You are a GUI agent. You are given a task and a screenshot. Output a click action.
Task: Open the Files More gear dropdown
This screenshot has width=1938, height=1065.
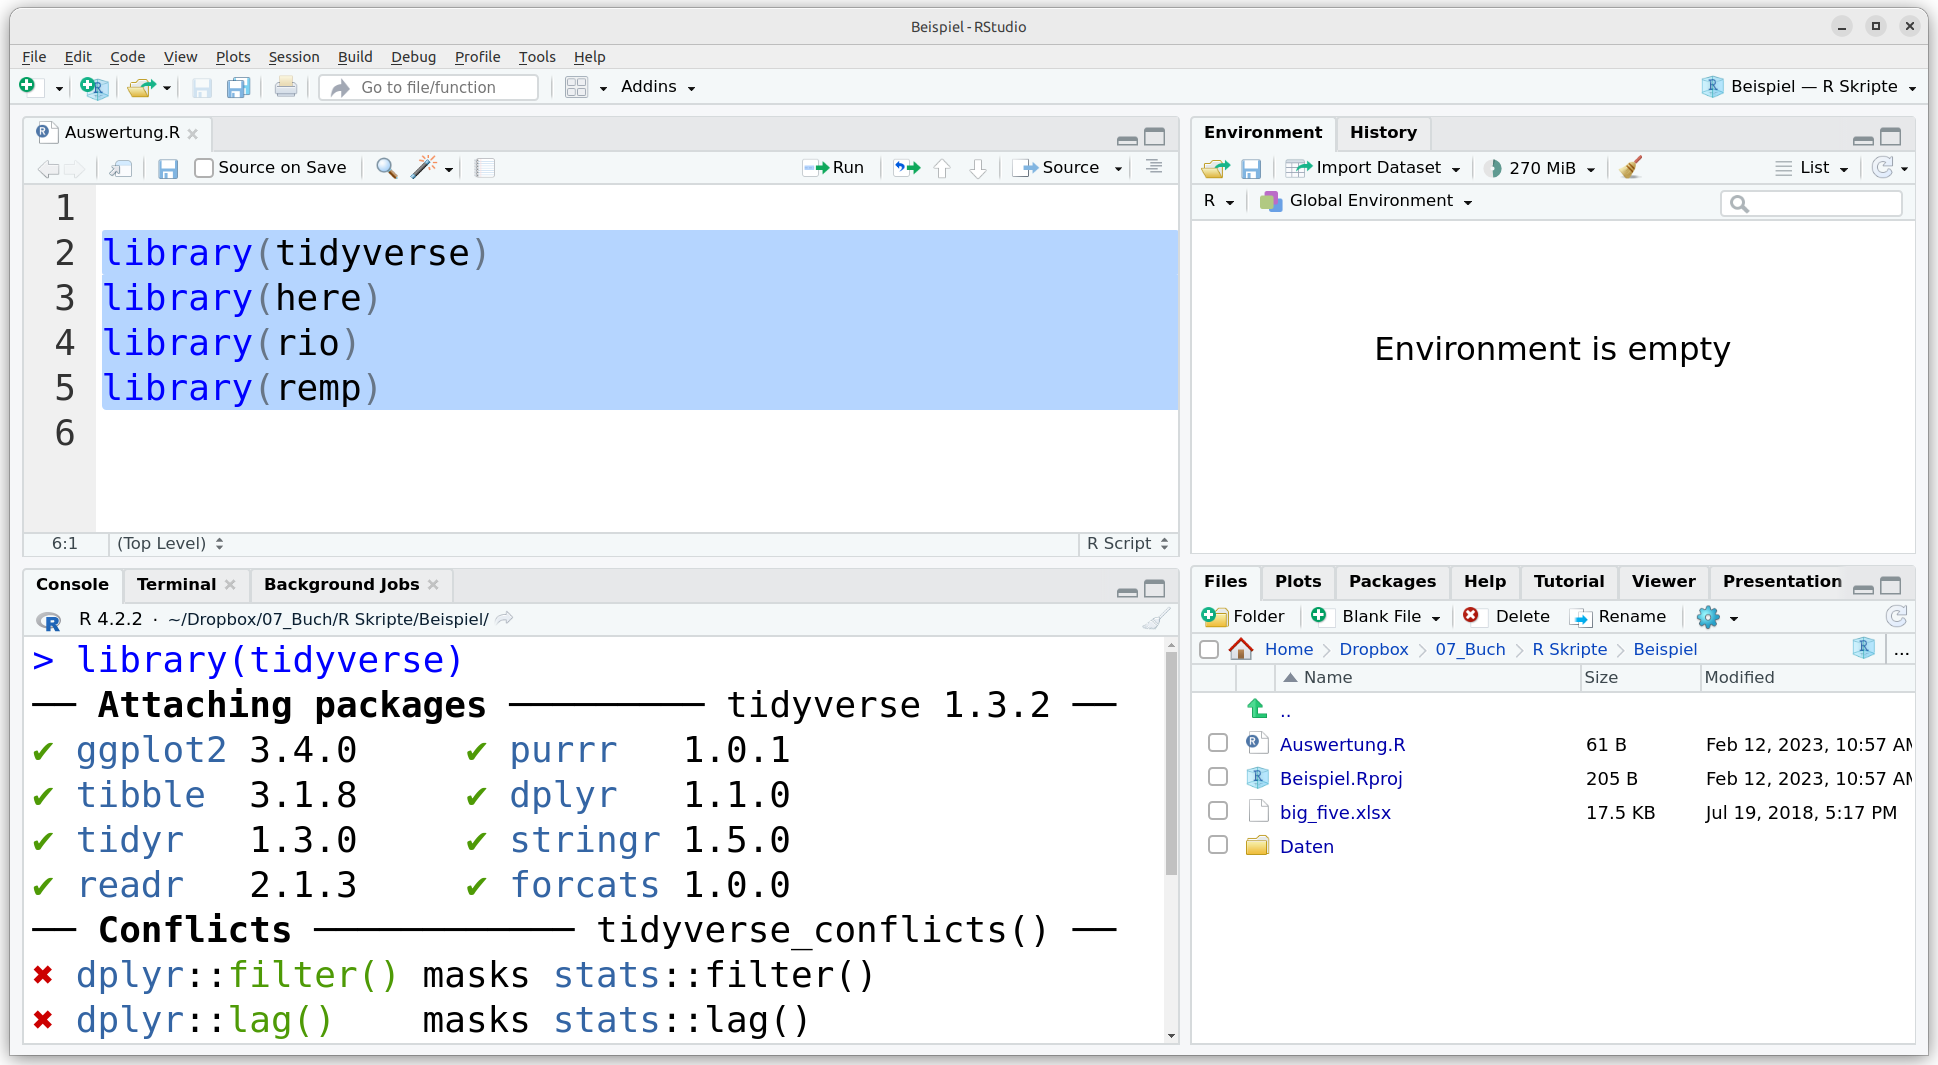point(1717,617)
